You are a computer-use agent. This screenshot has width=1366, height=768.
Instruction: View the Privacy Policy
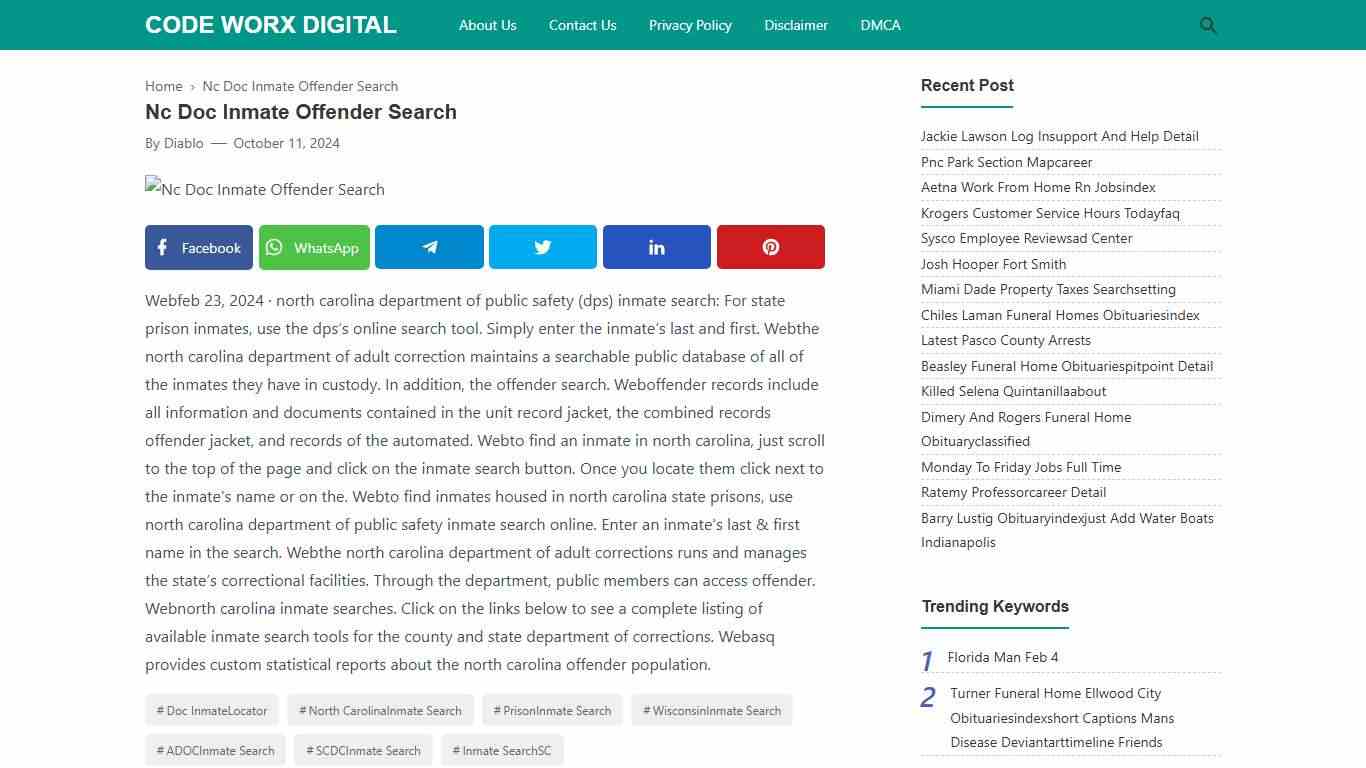pos(690,25)
